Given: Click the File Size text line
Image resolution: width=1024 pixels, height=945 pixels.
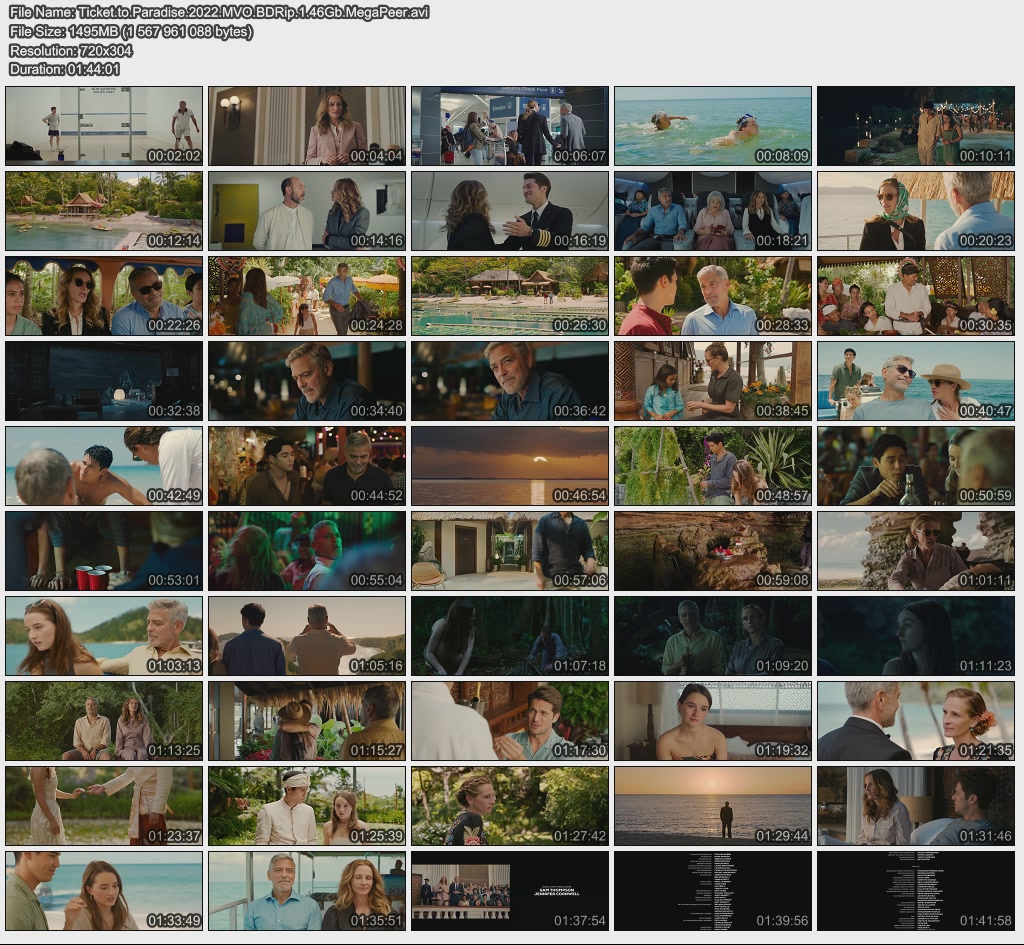Looking at the screenshot, I should coord(130,31).
